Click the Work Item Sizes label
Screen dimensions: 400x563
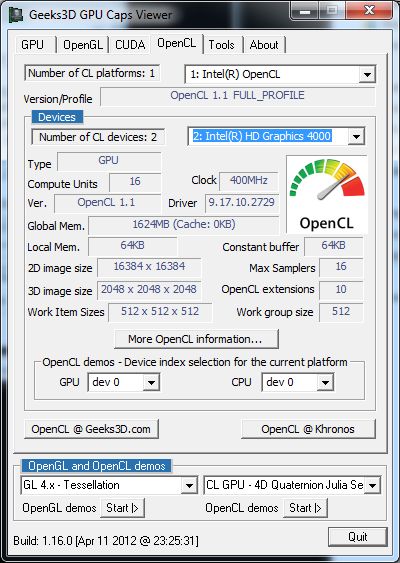[66, 312]
